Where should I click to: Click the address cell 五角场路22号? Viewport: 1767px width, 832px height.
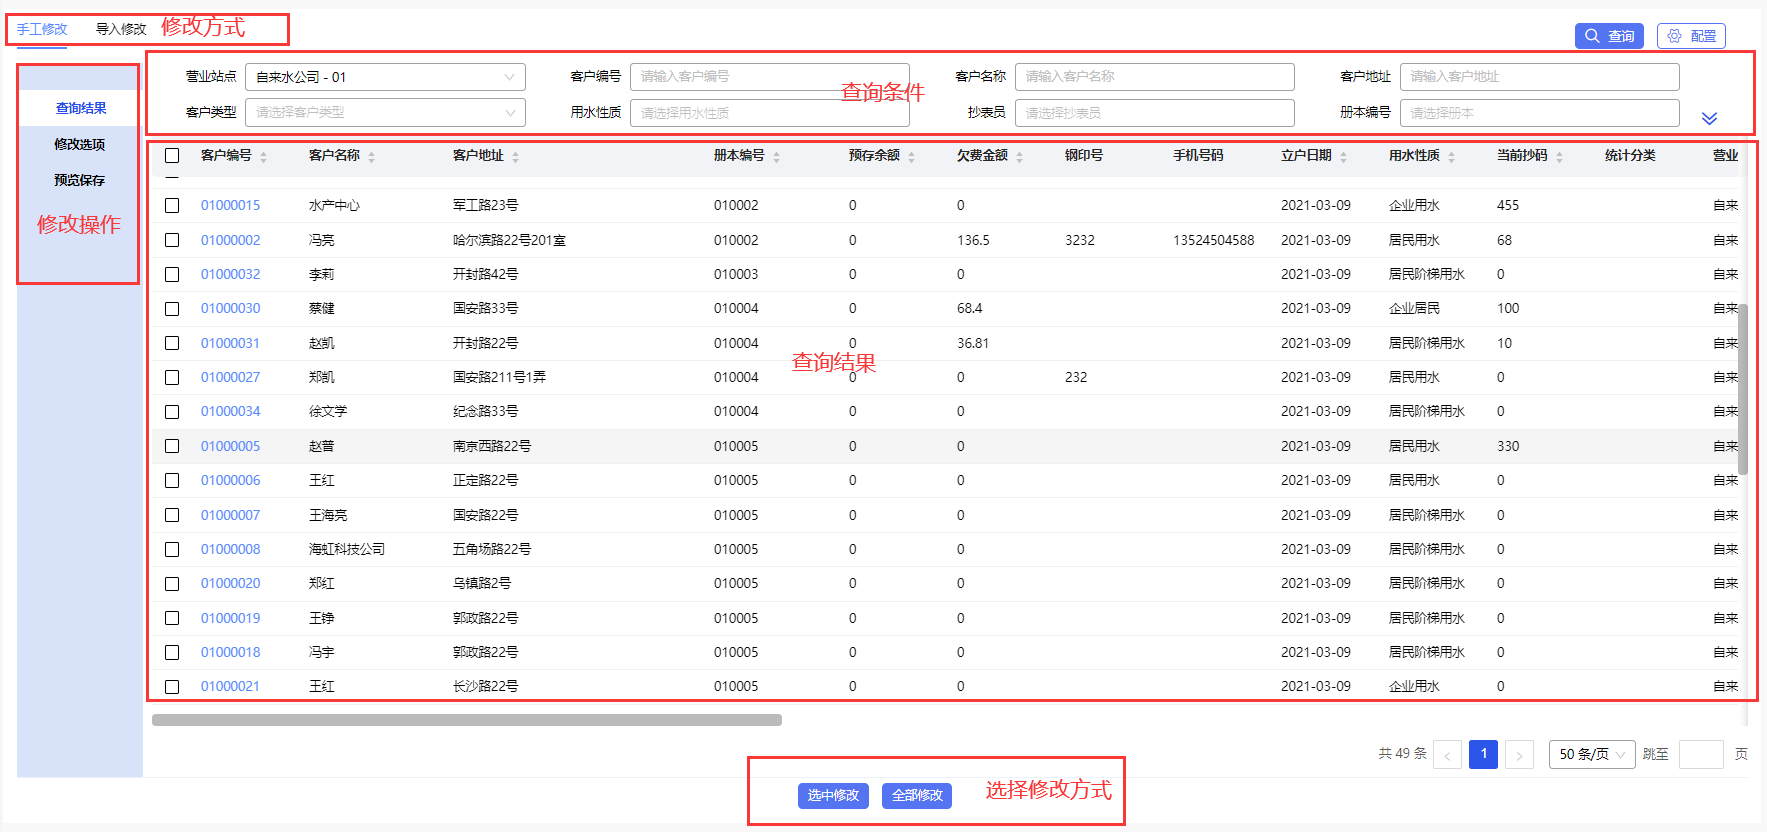[x=492, y=550]
